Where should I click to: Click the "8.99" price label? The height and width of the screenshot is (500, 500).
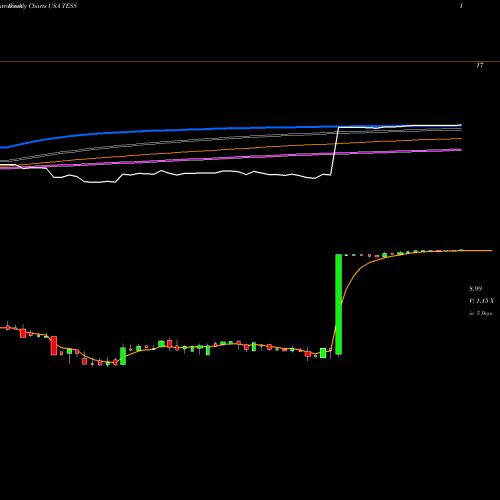pyautogui.click(x=476, y=289)
